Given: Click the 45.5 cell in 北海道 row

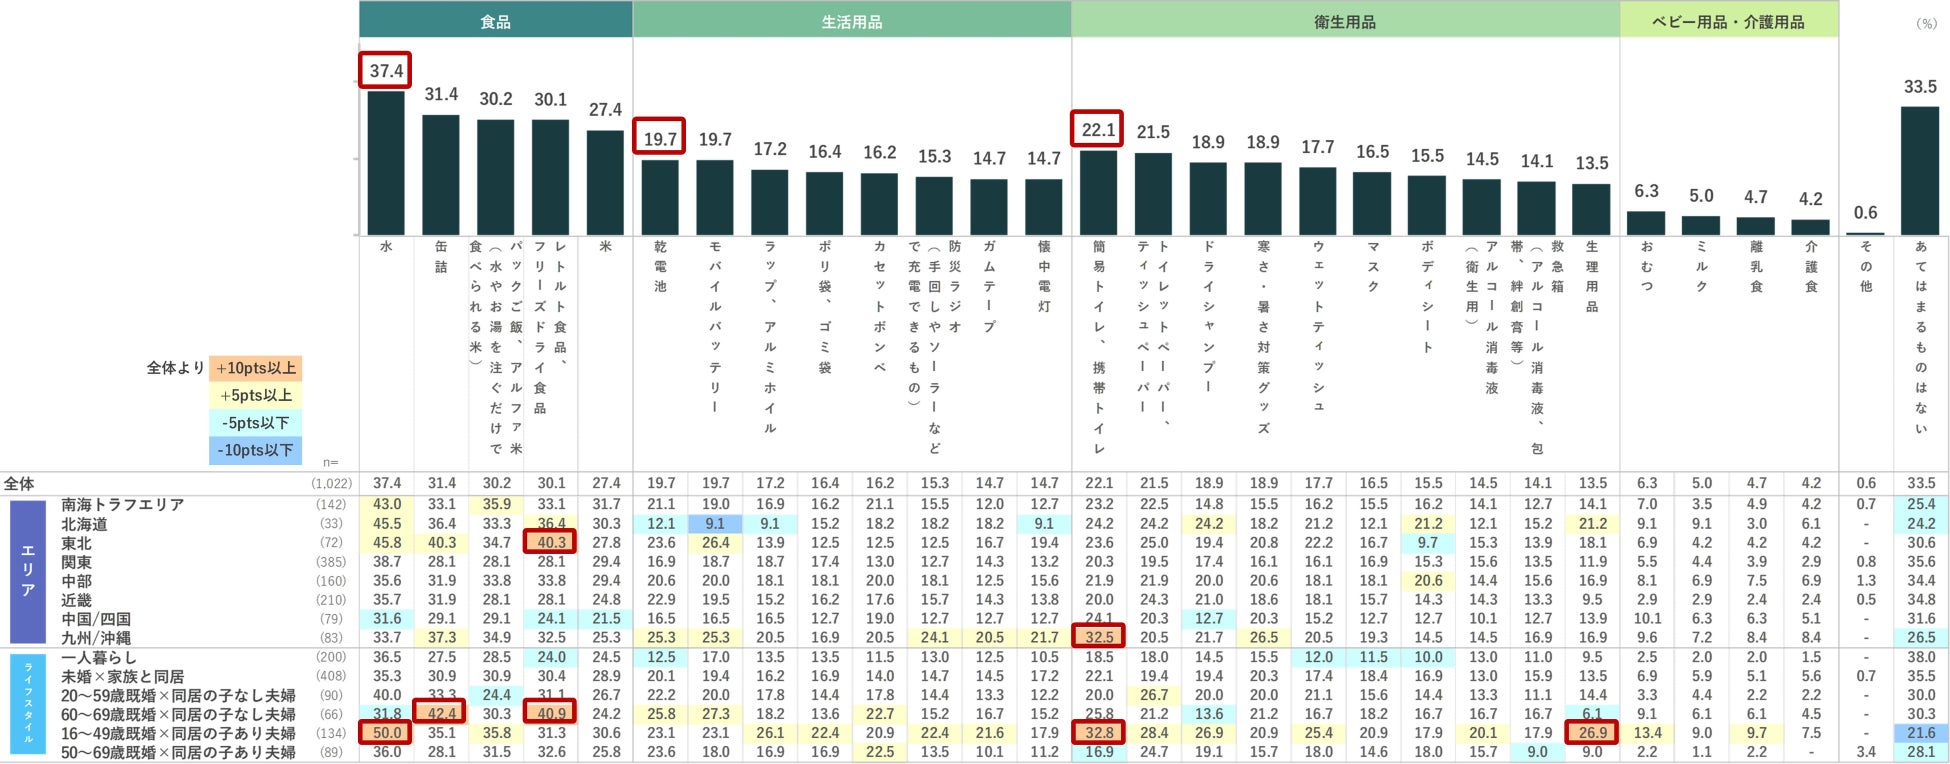Looking at the screenshot, I should coord(386,524).
